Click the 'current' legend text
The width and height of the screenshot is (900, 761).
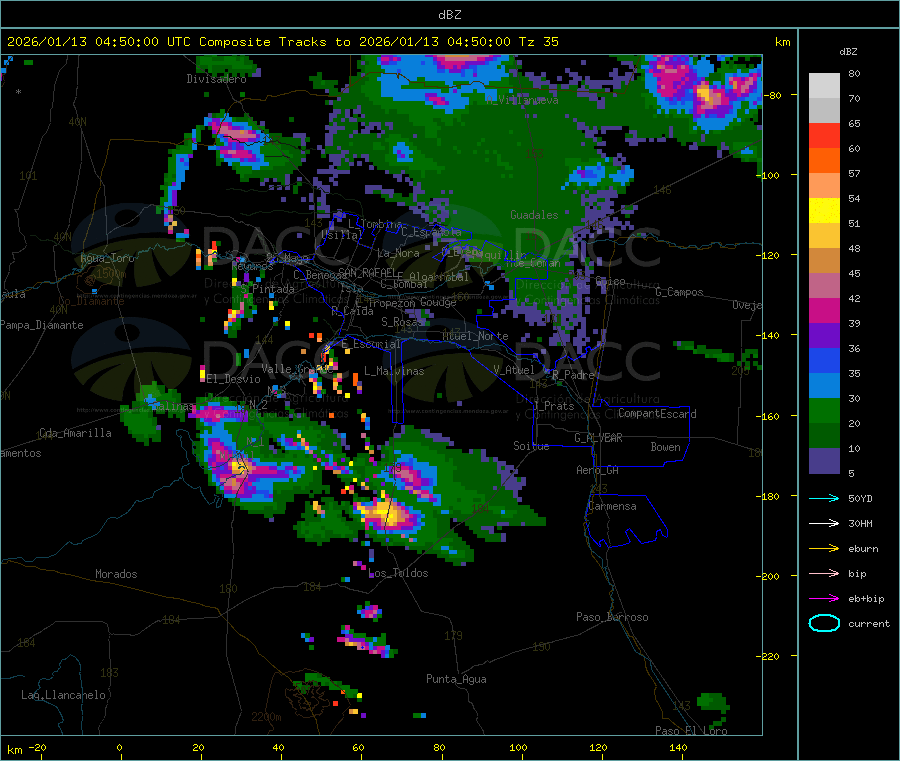point(869,624)
